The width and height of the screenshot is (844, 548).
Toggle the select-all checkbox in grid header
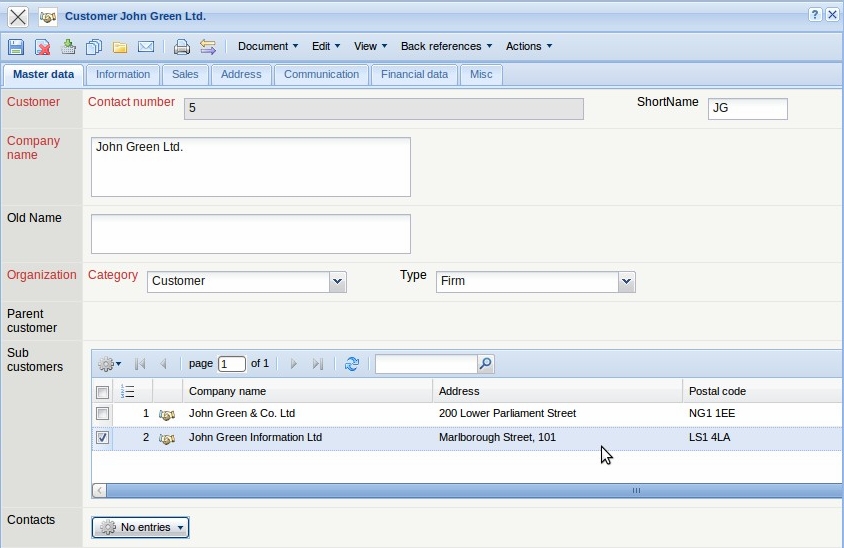(x=102, y=392)
